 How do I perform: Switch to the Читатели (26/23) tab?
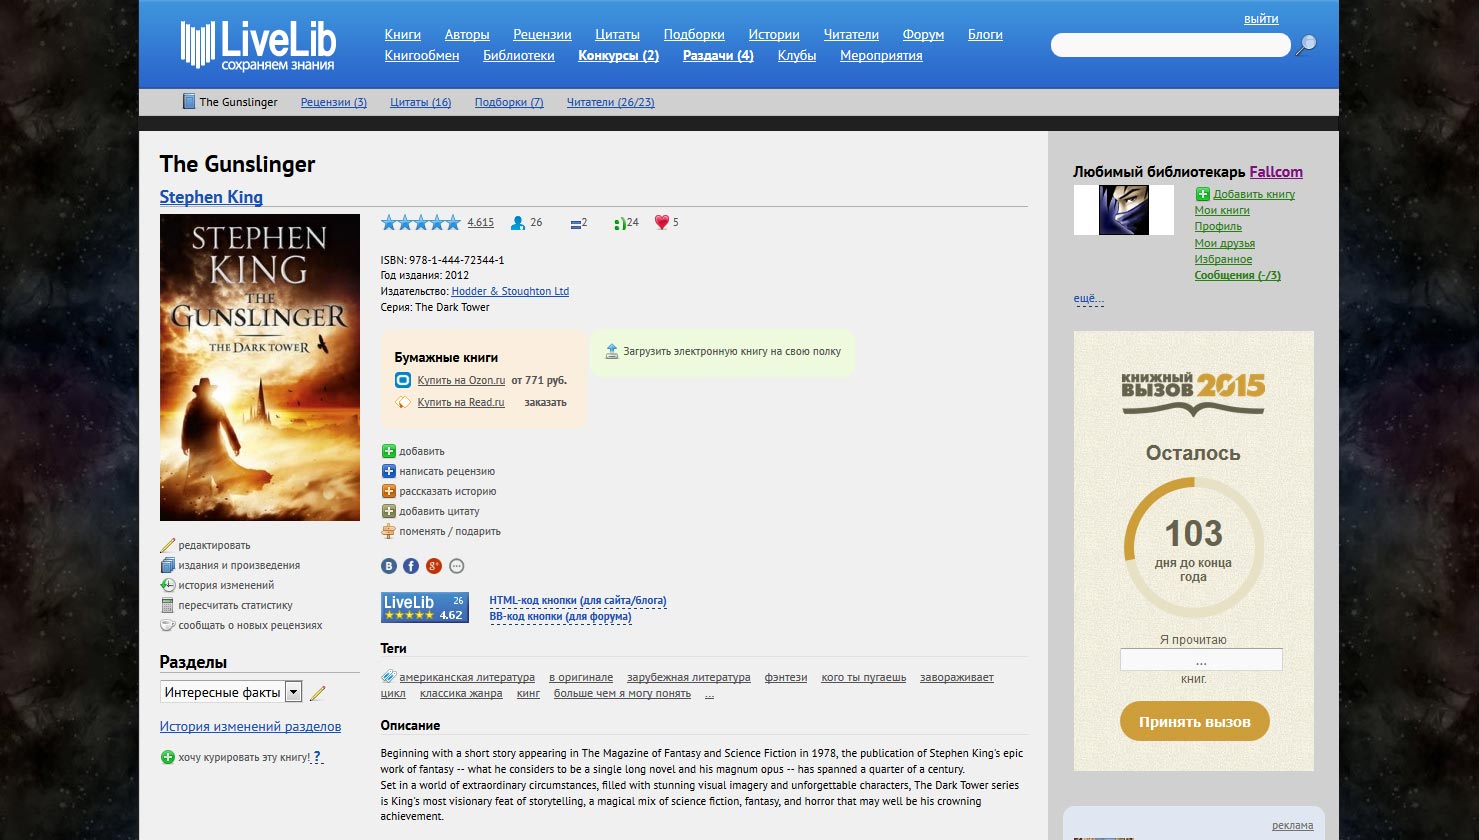click(x=611, y=102)
